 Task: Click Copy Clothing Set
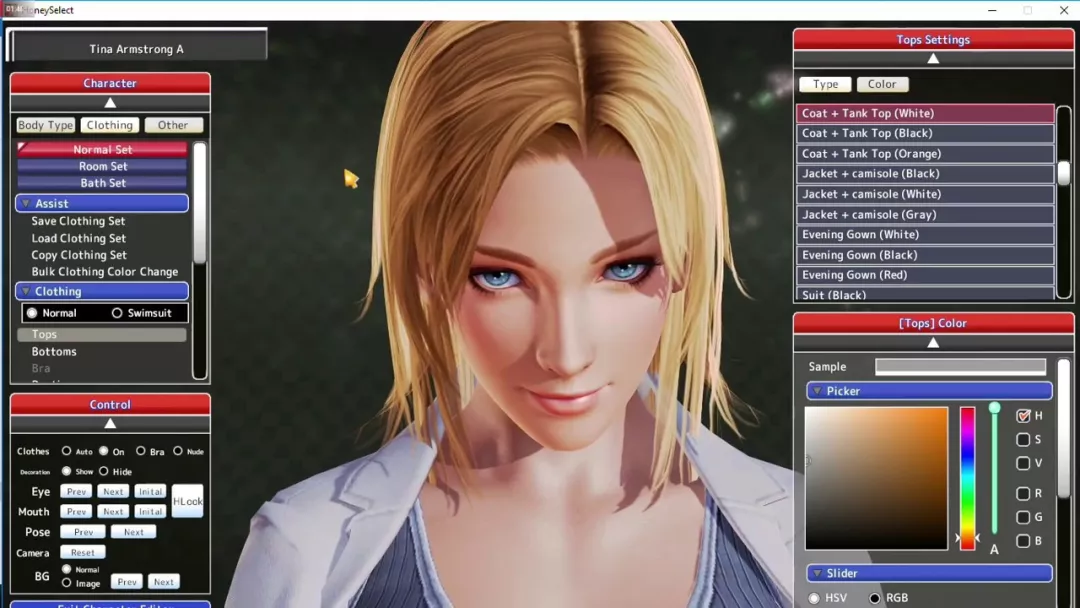[x=79, y=255]
